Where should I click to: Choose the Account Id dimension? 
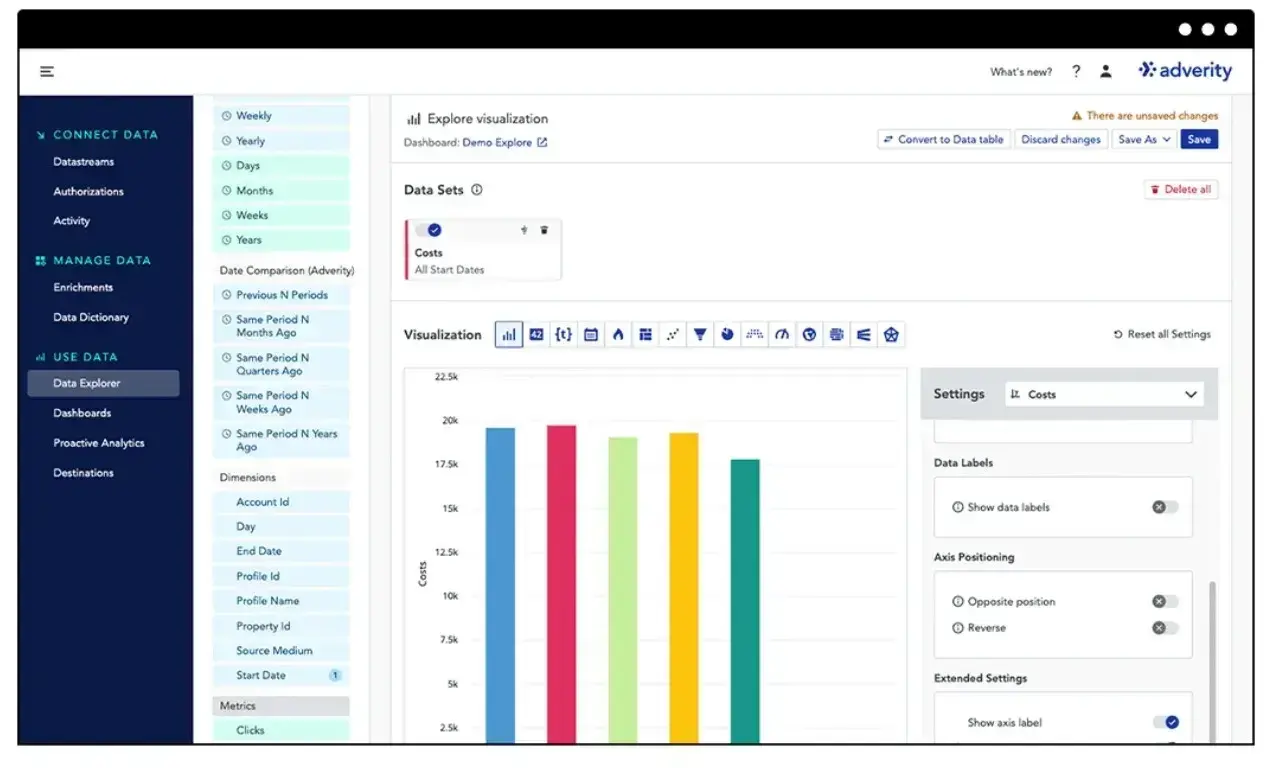coord(282,502)
